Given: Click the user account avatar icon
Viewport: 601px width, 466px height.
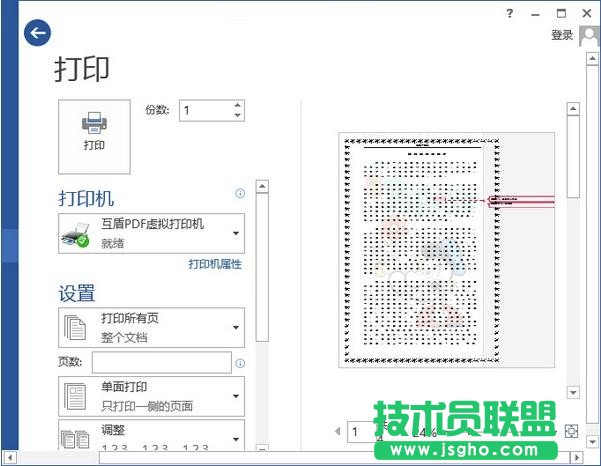Looking at the screenshot, I should (589, 36).
